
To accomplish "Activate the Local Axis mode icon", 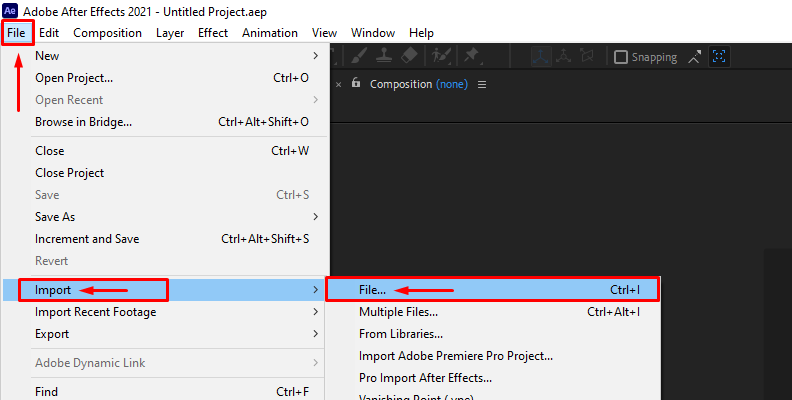I will 541,57.
